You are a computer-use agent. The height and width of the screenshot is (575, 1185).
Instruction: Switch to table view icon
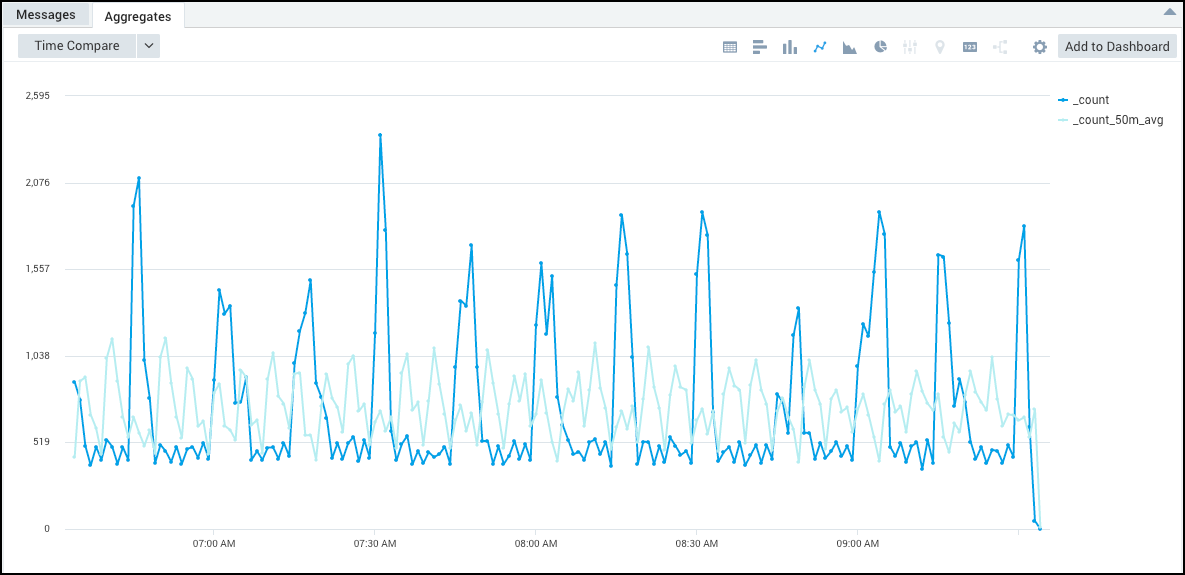coord(730,47)
